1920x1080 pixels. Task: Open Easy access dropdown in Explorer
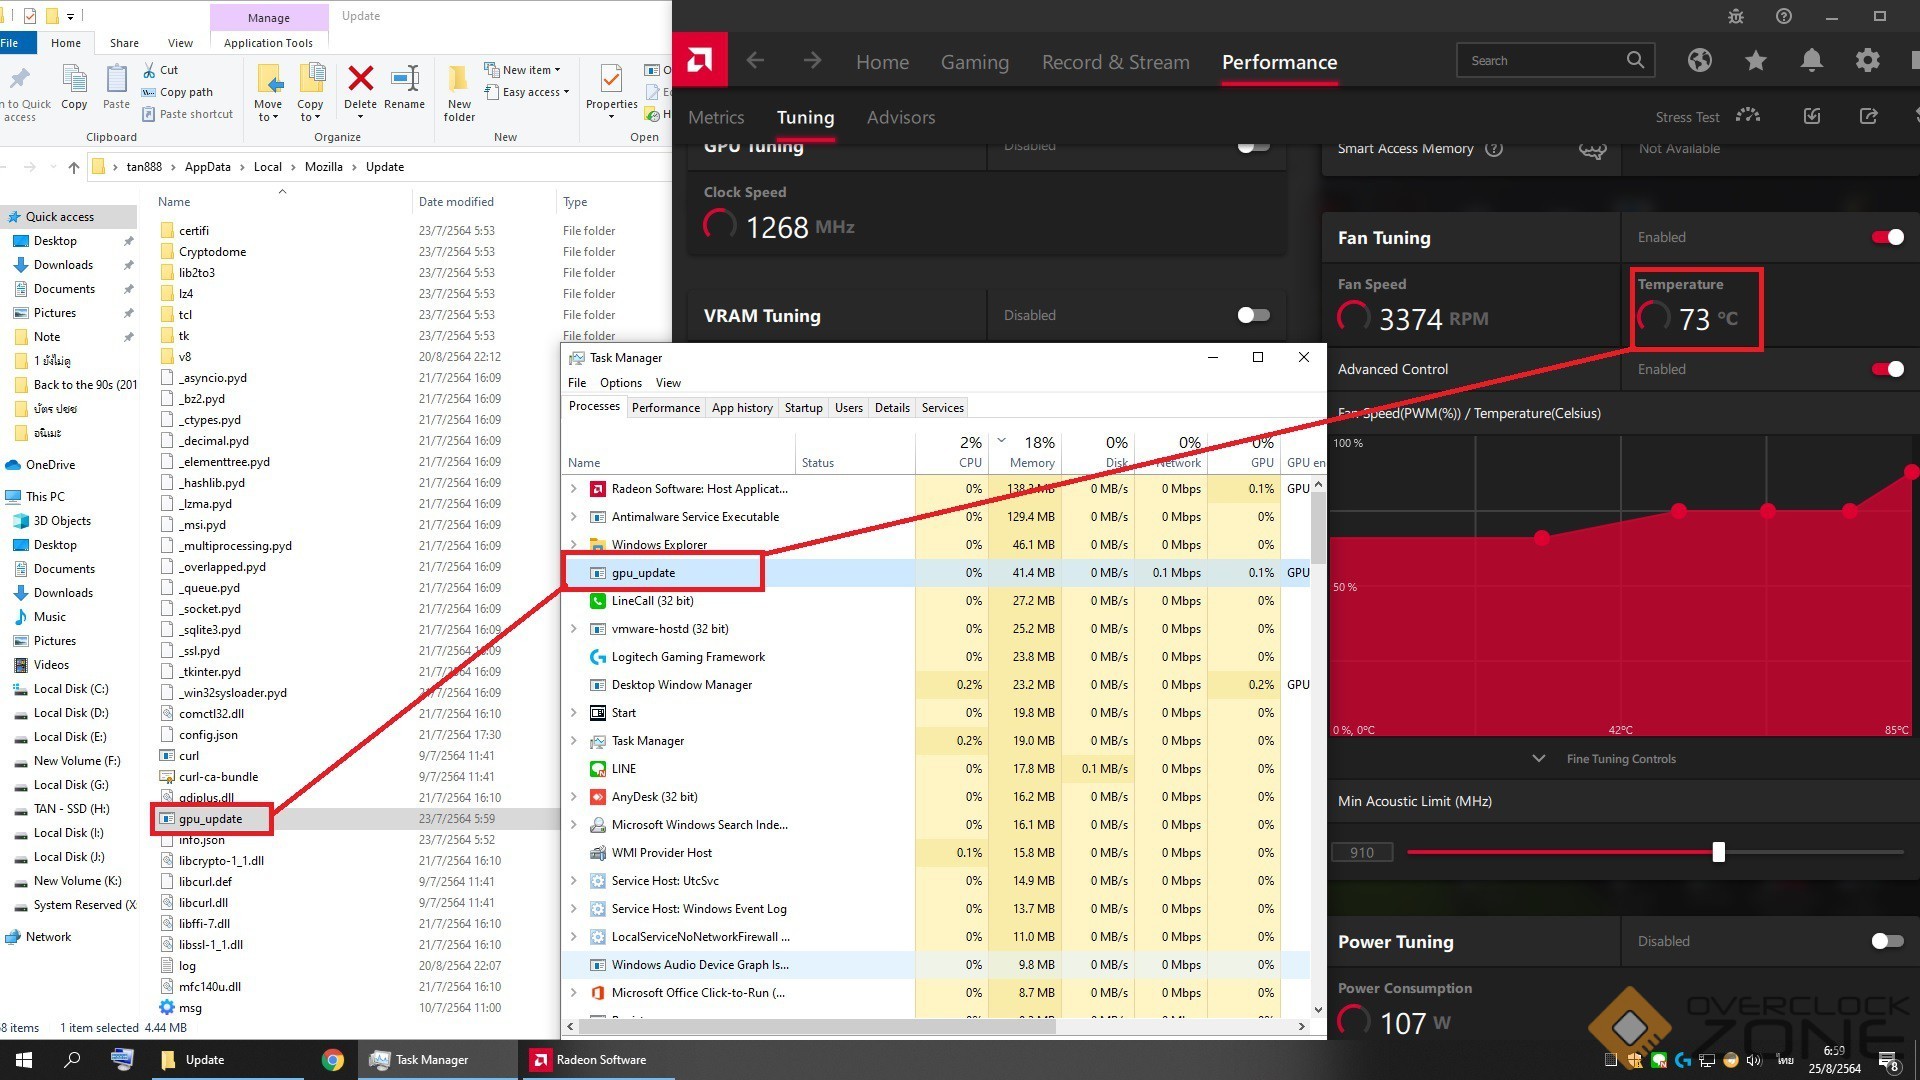(x=527, y=92)
